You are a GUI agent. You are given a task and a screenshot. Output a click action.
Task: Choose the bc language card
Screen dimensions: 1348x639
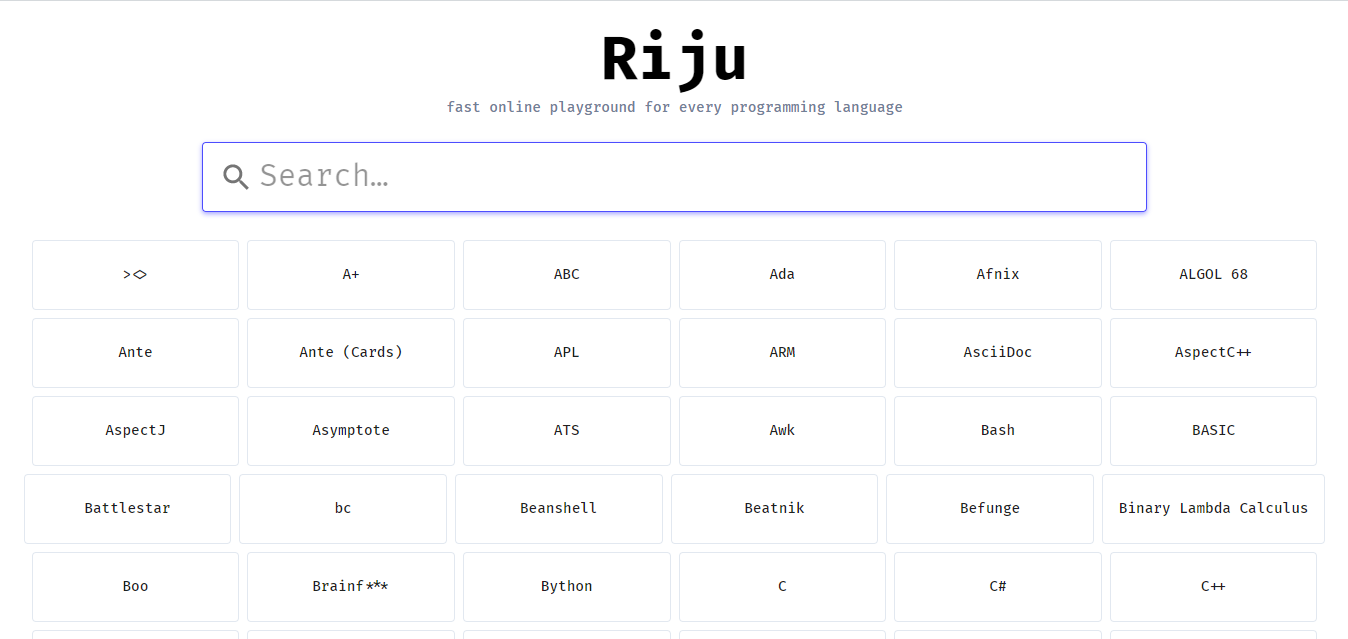point(343,509)
